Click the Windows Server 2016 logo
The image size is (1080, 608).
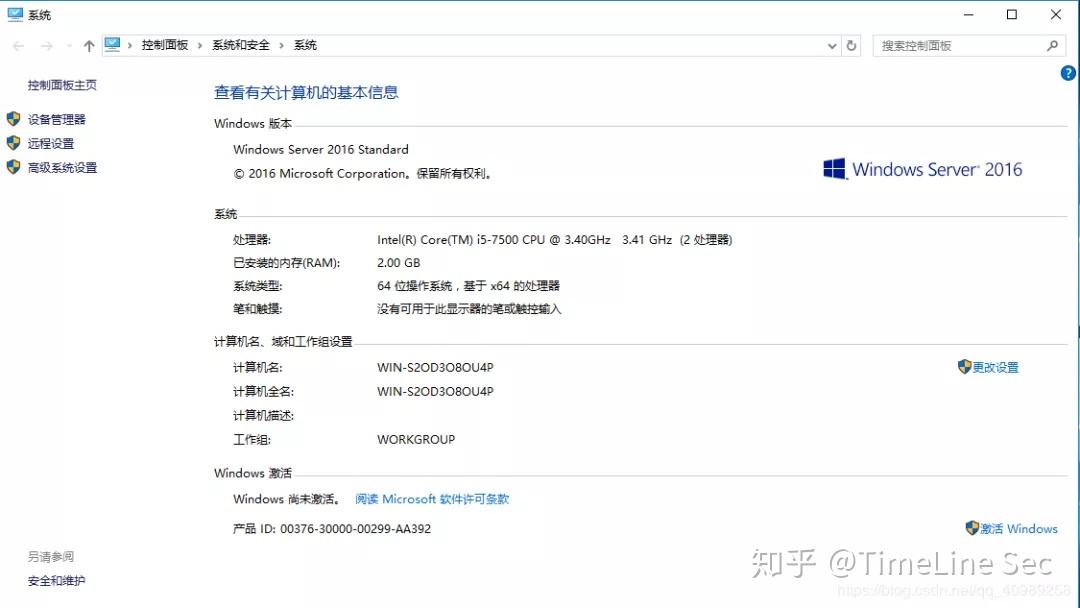pos(922,169)
